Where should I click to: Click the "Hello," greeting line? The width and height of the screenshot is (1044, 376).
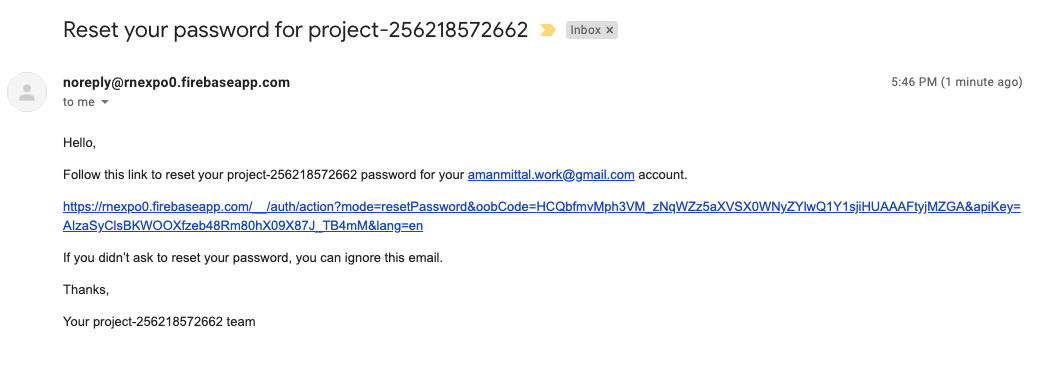(79, 142)
